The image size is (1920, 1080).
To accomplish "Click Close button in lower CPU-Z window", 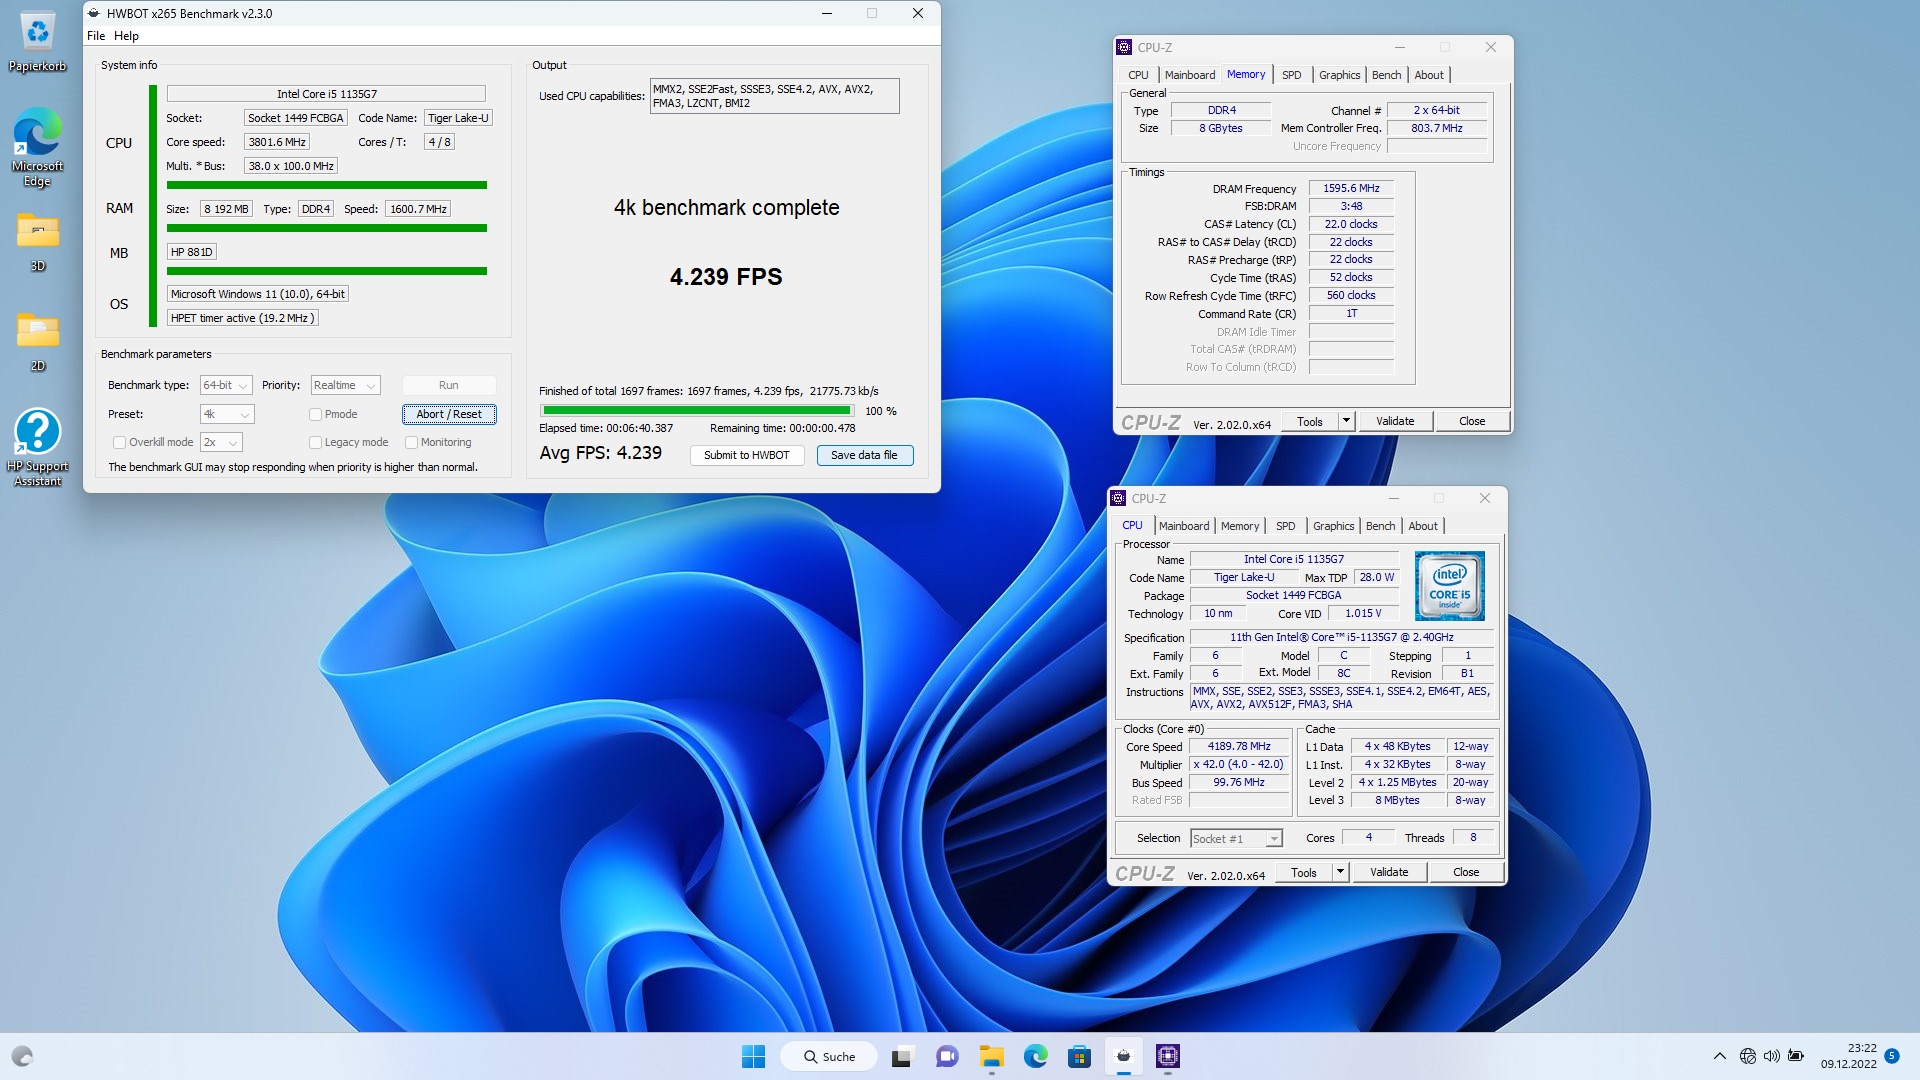I will click(1466, 872).
